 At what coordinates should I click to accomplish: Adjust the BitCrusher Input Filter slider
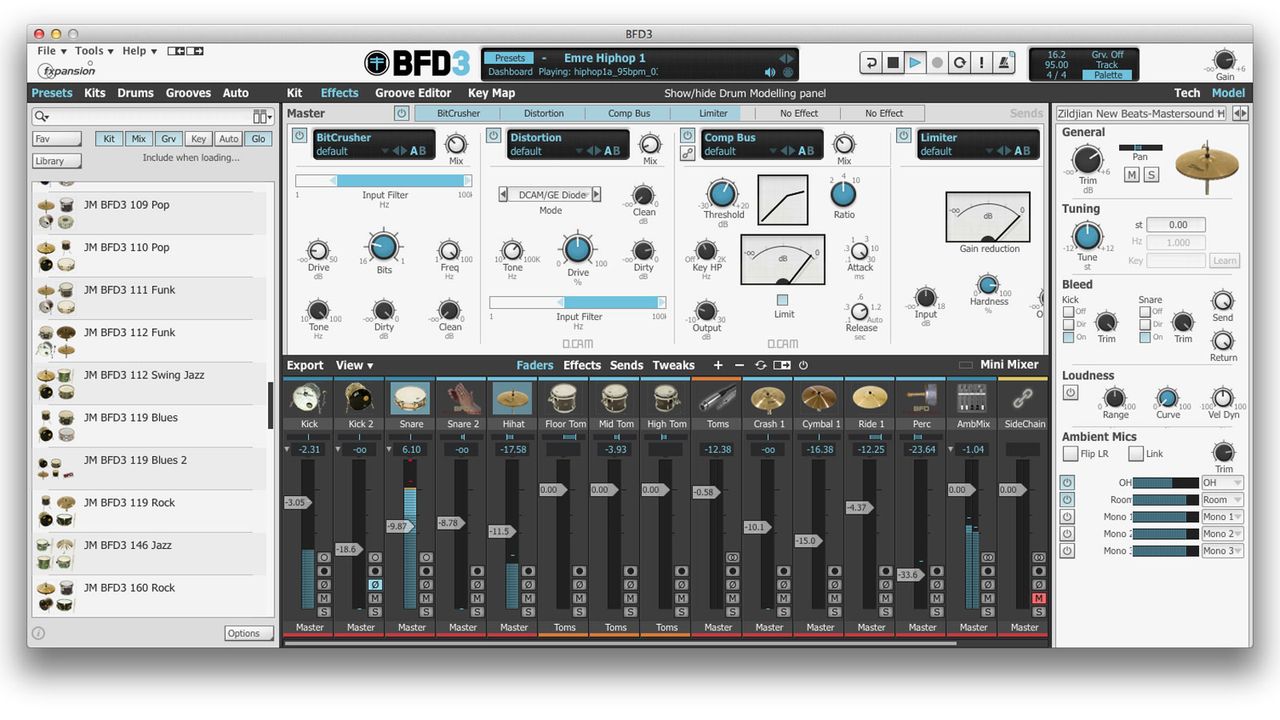pyautogui.click(x=384, y=180)
